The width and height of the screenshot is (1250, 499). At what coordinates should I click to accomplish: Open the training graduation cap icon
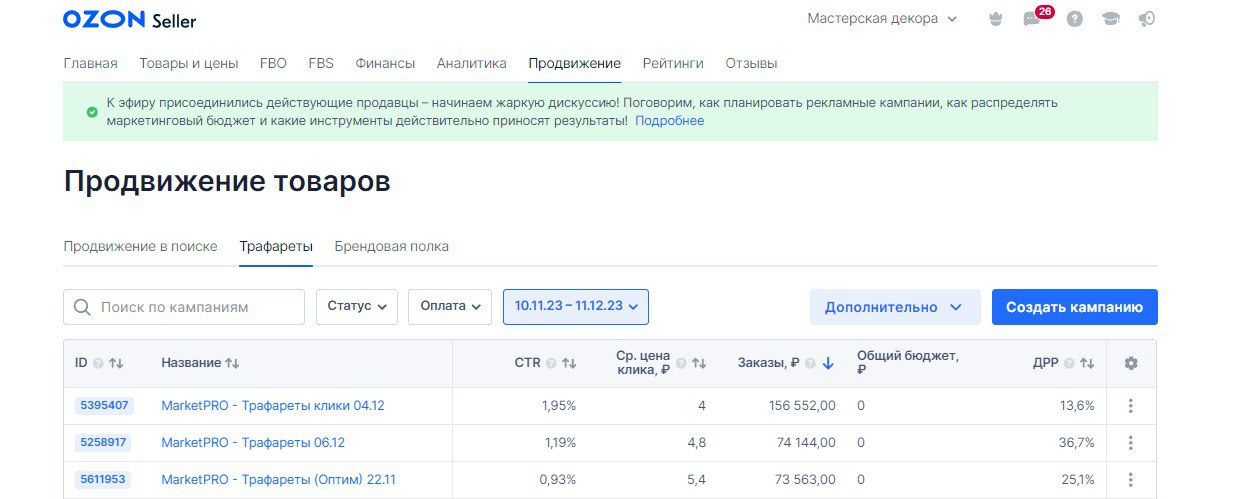pyautogui.click(x=1110, y=19)
